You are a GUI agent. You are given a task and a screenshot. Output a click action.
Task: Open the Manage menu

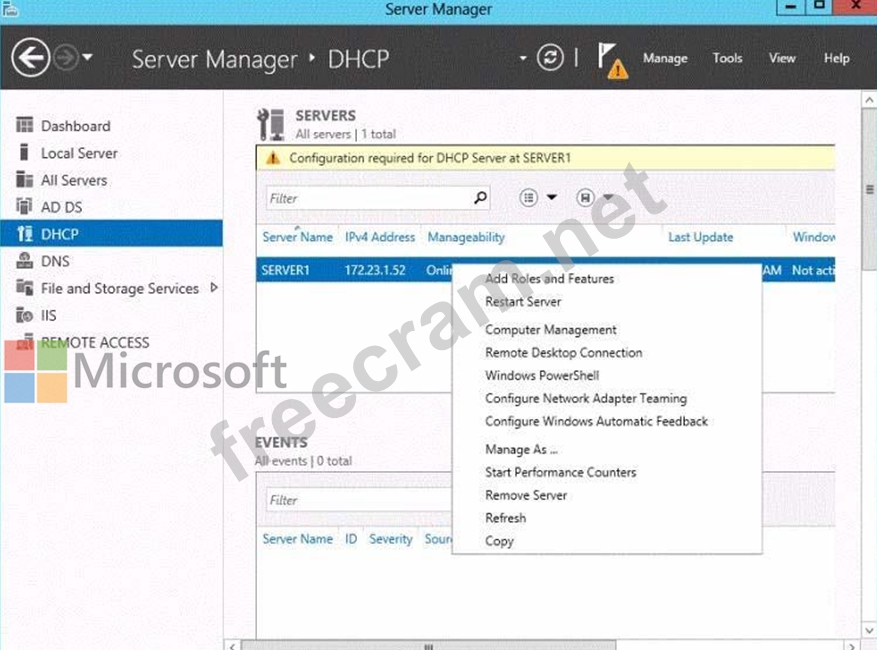coord(665,58)
